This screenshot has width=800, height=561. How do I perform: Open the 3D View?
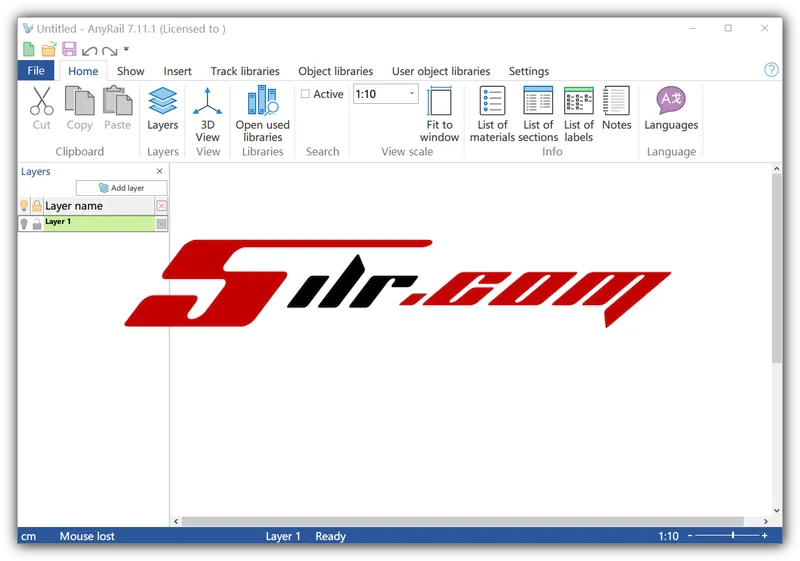(x=208, y=115)
